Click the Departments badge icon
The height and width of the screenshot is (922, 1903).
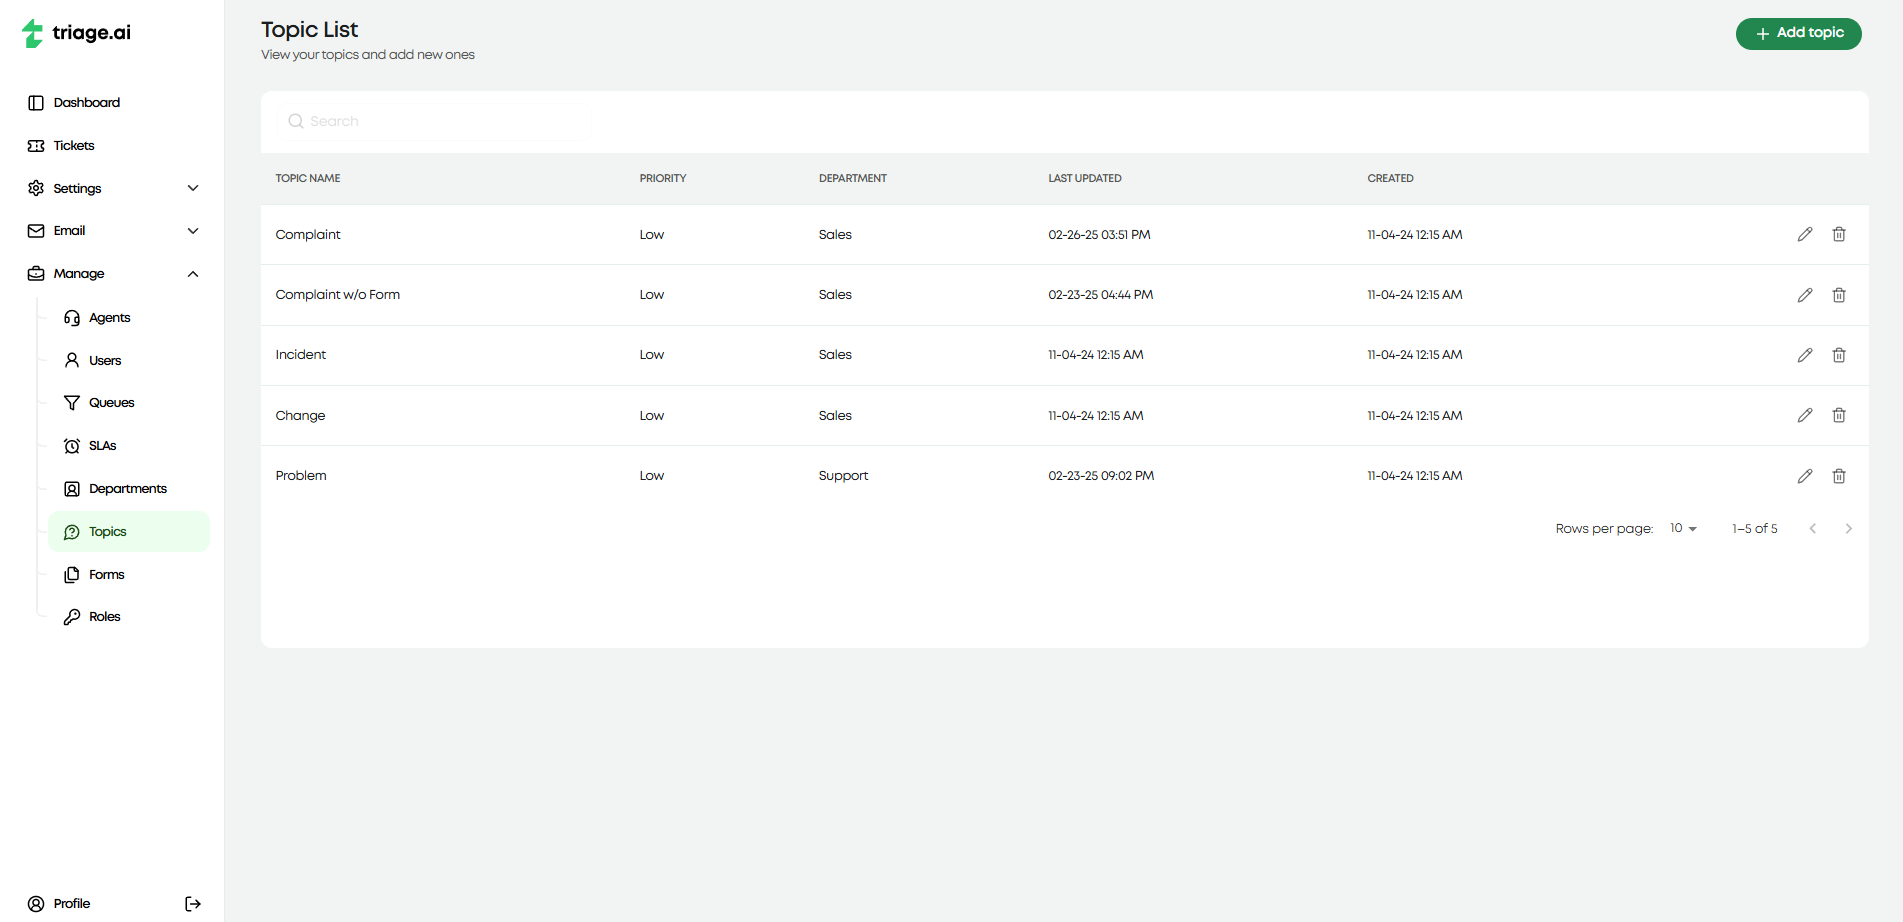71,488
